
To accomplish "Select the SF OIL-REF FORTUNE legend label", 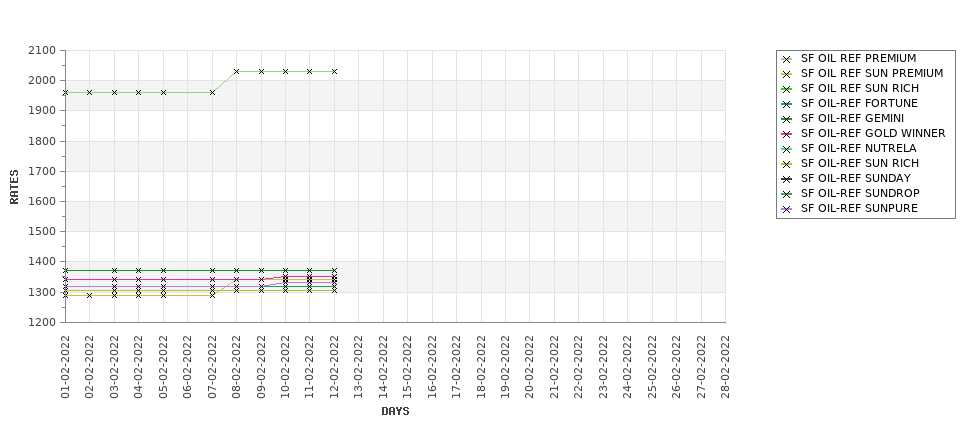I will (x=859, y=103).
